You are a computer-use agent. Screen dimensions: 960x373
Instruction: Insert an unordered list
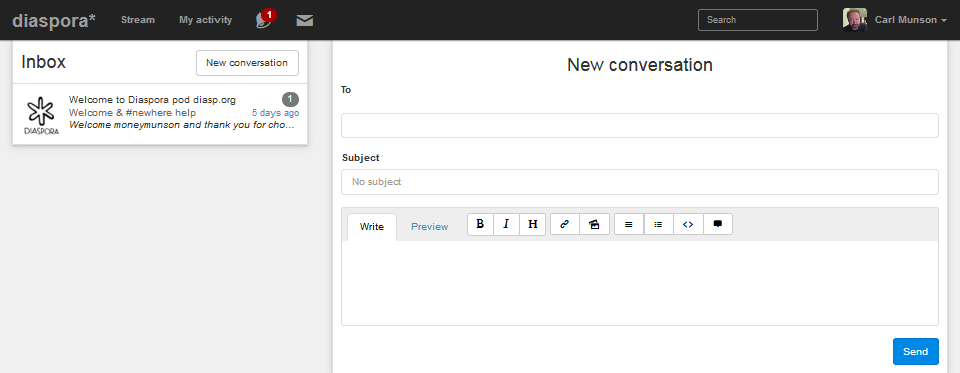point(629,224)
